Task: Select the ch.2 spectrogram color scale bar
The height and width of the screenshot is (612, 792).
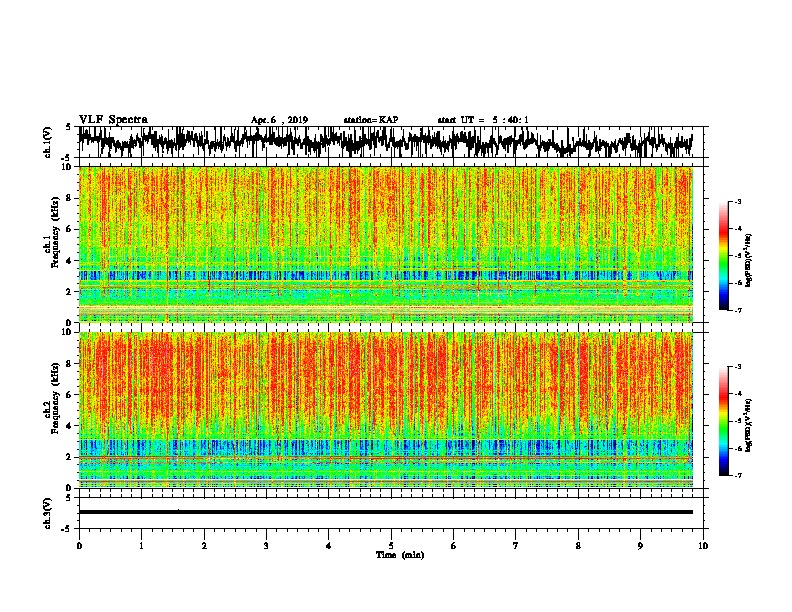Action: pyautogui.click(x=723, y=421)
